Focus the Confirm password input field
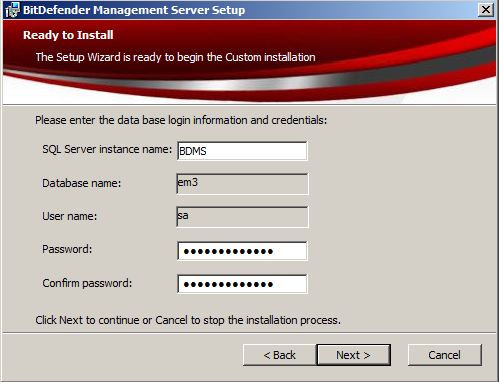 [242, 284]
